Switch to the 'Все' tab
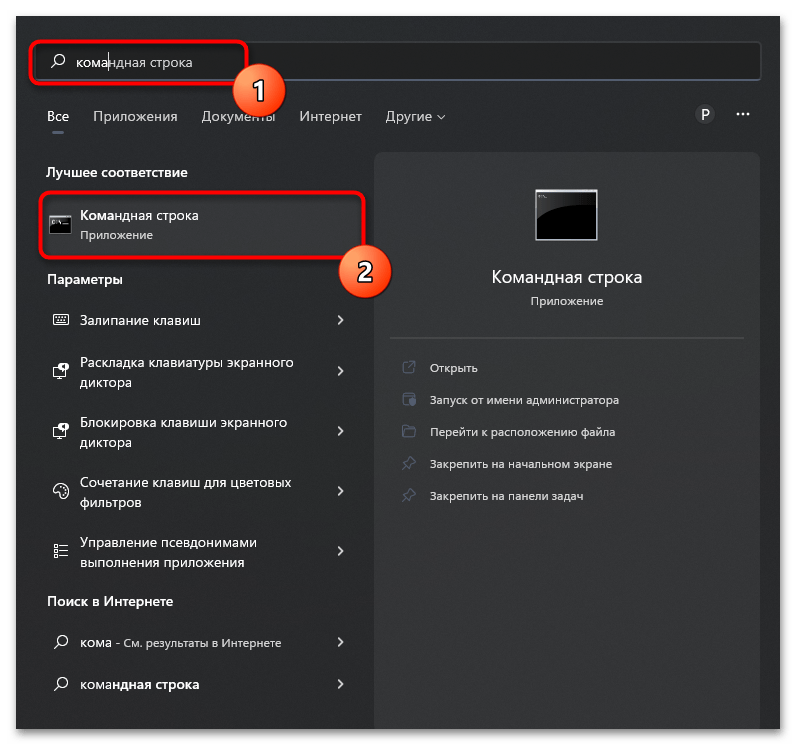This screenshot has width=796, height=745. tap(58, 116)
